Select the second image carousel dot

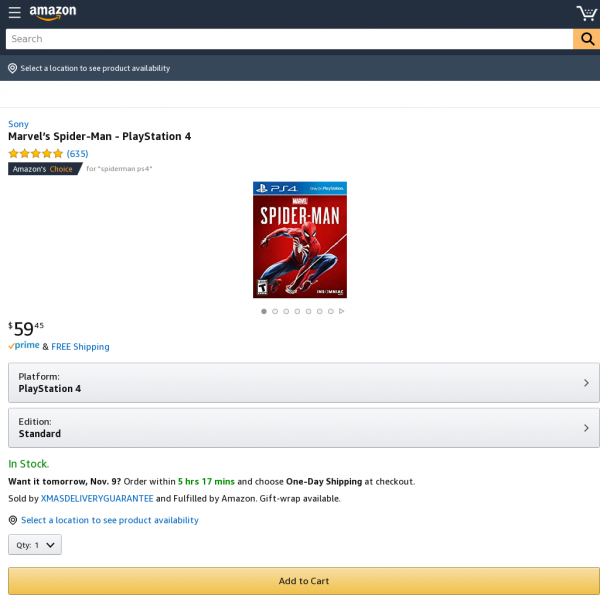tap(275, 311)
